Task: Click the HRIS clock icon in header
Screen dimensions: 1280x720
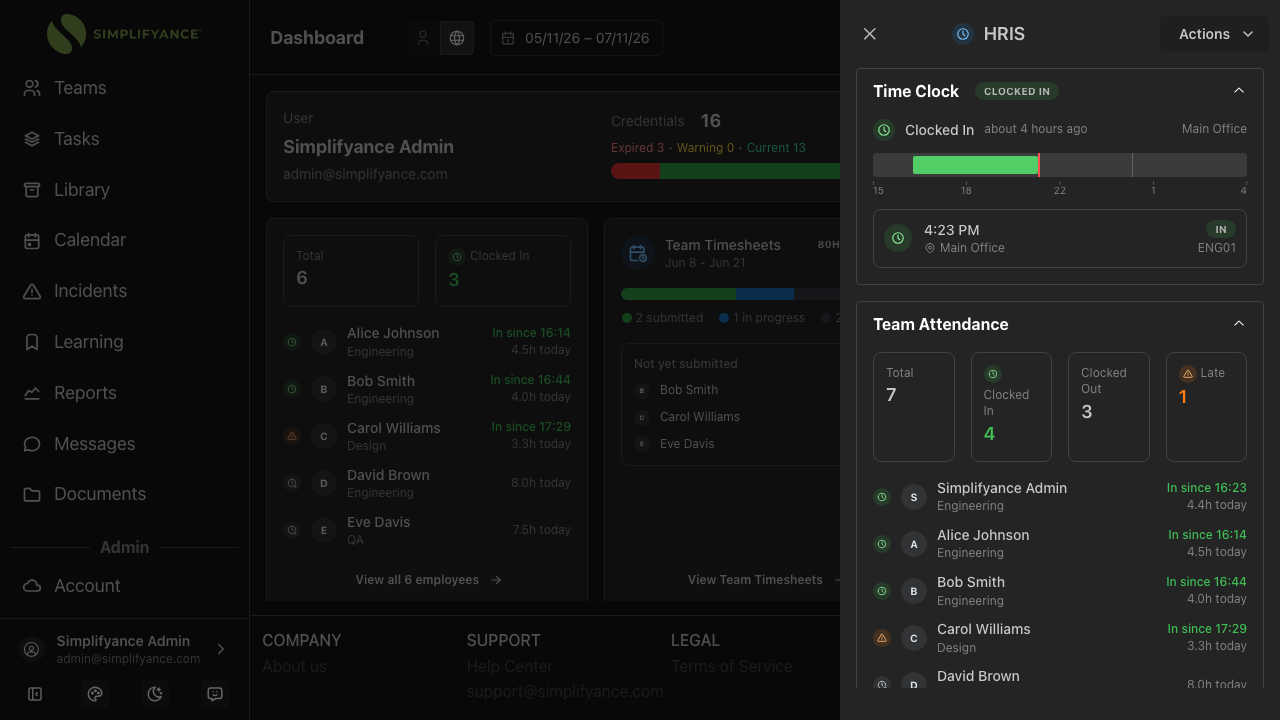Action: (x=963, y=34)
